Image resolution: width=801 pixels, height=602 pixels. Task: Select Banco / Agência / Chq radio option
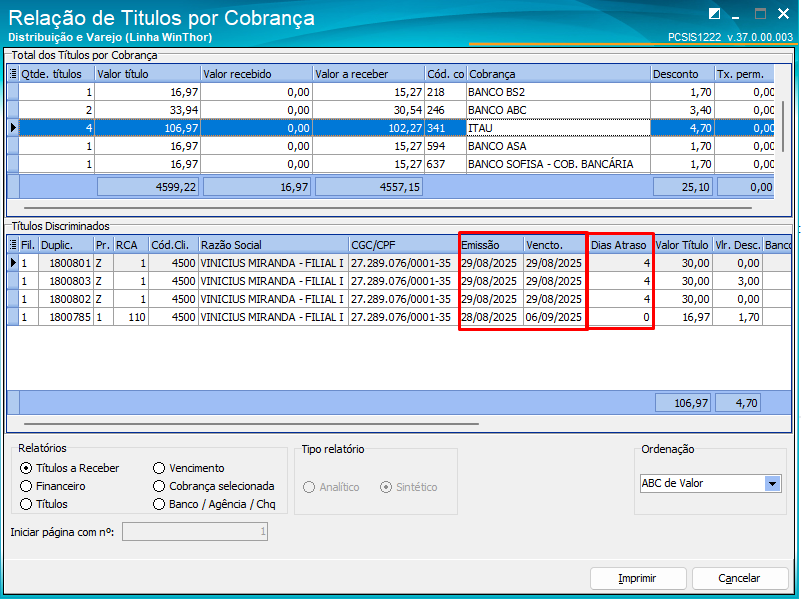[214, 504]
